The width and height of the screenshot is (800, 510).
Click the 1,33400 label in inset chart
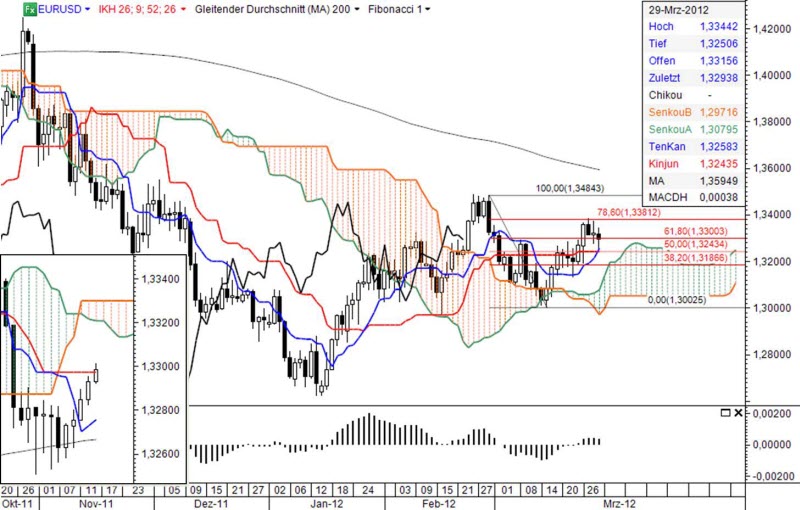click(x=161, y=279)
